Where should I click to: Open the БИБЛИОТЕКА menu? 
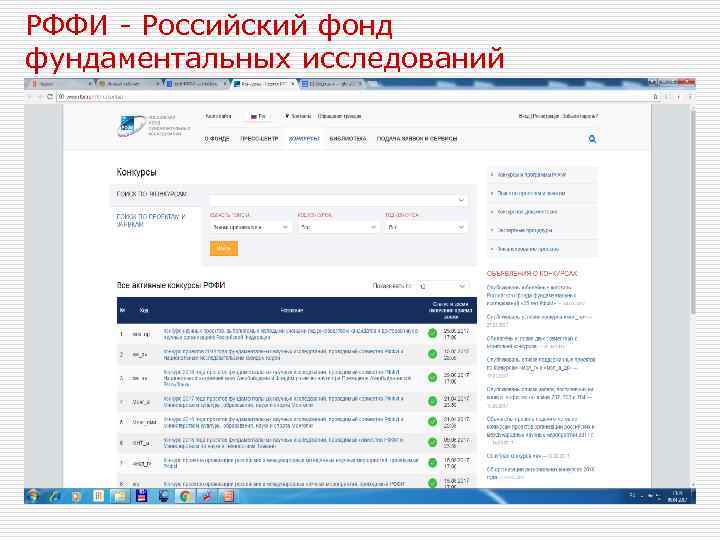(348, 139)
